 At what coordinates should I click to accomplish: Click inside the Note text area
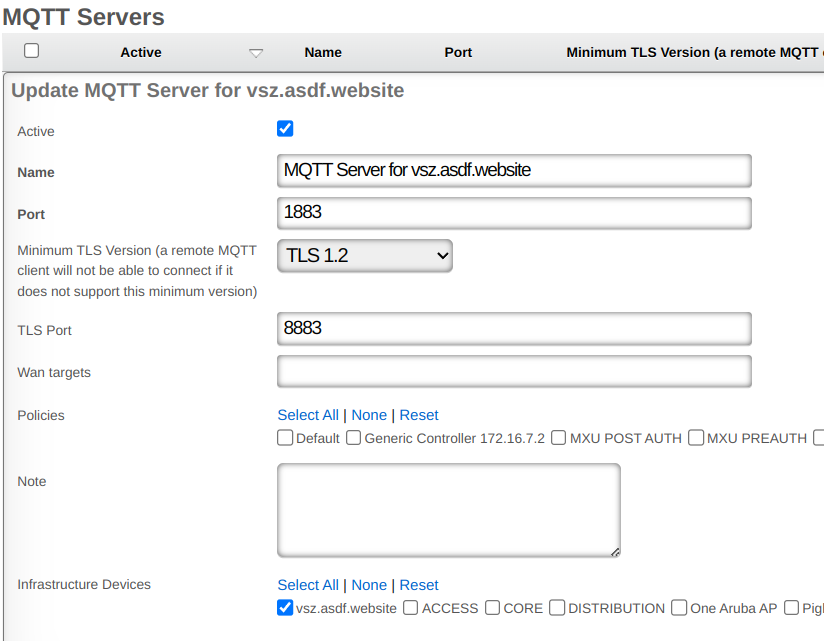(x=449, y=510)
